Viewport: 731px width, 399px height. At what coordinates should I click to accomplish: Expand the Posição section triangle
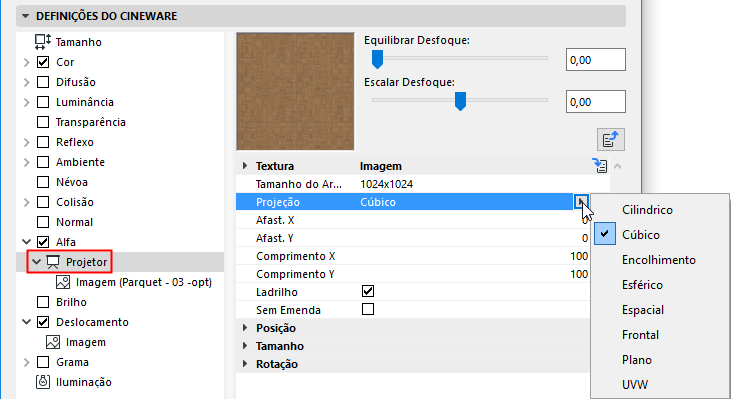(x=245, y=328)
